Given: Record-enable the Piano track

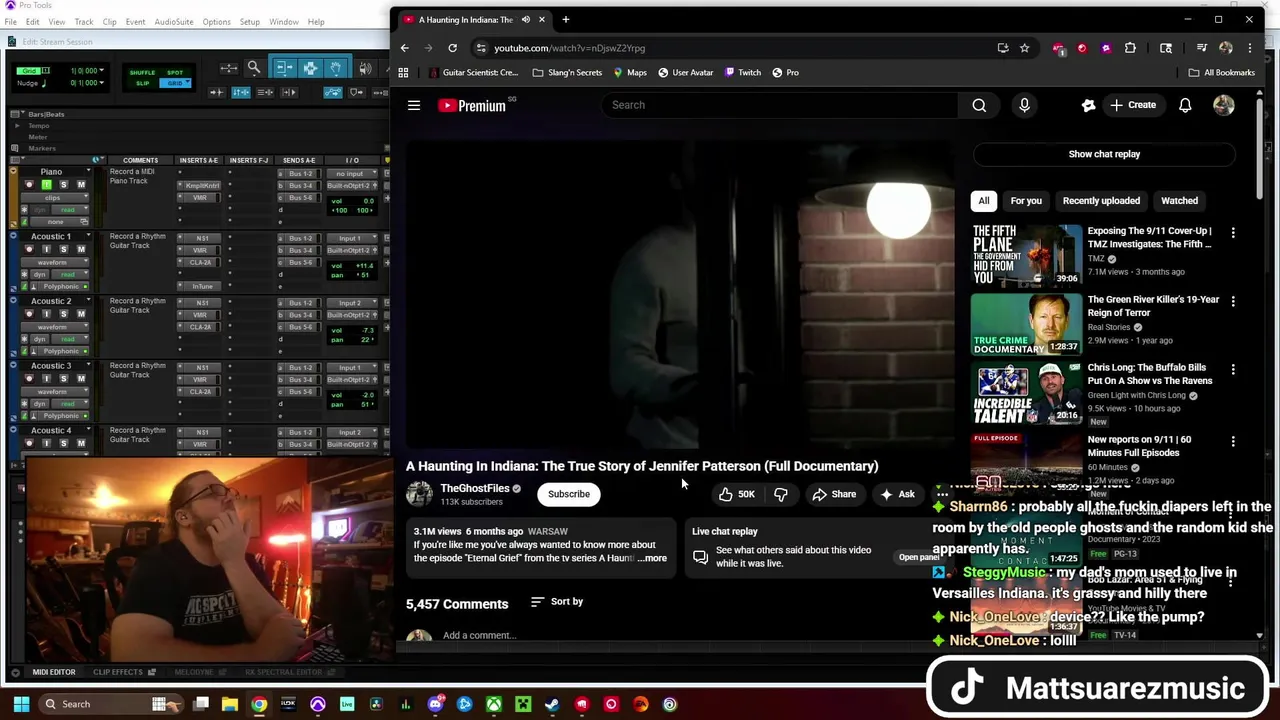Looking at the screenshot, I should click(x=30, y=184).
